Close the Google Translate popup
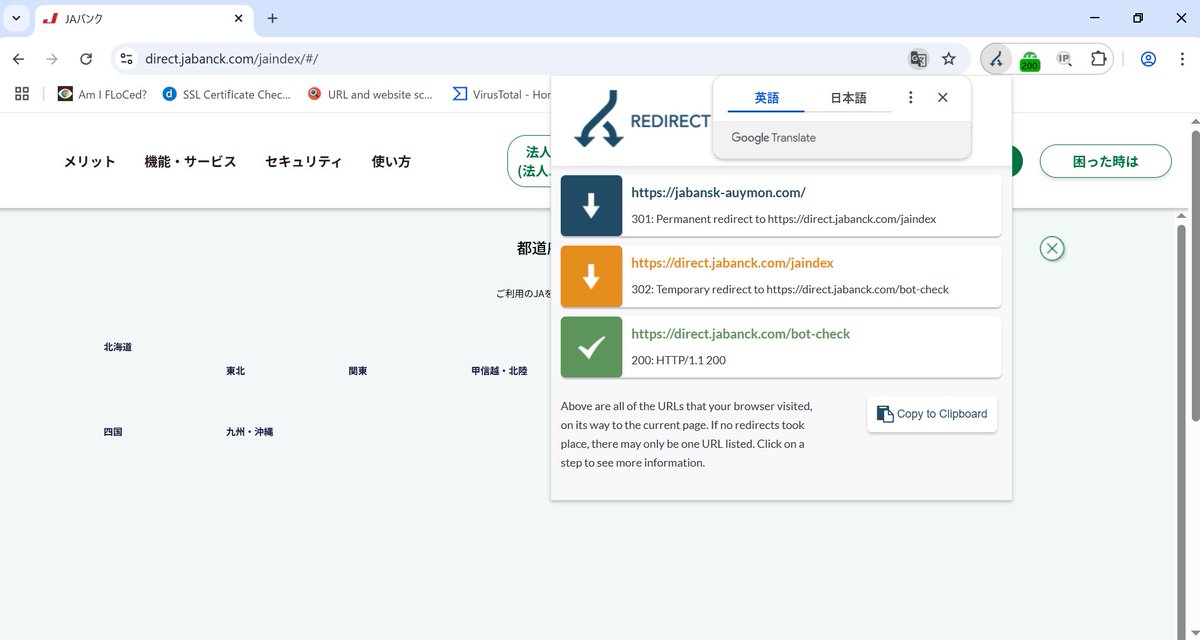 click(x=942, y=97)
